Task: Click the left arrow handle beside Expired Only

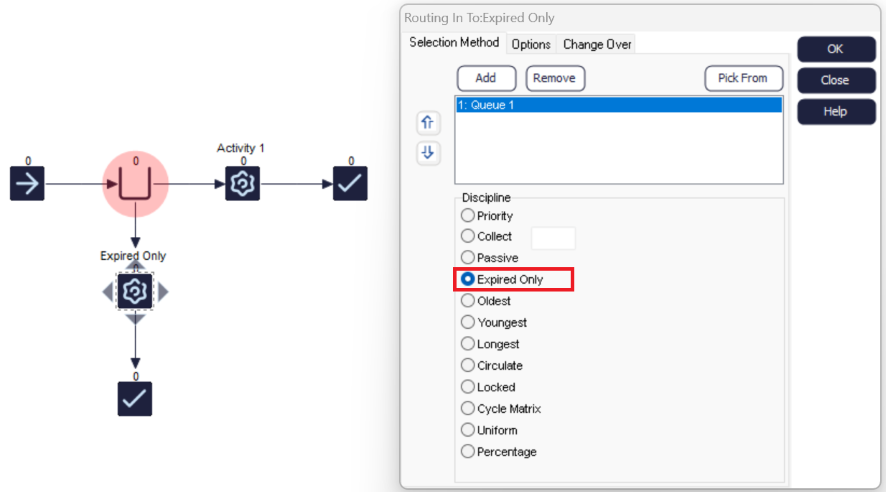Action: coord(107,292)
